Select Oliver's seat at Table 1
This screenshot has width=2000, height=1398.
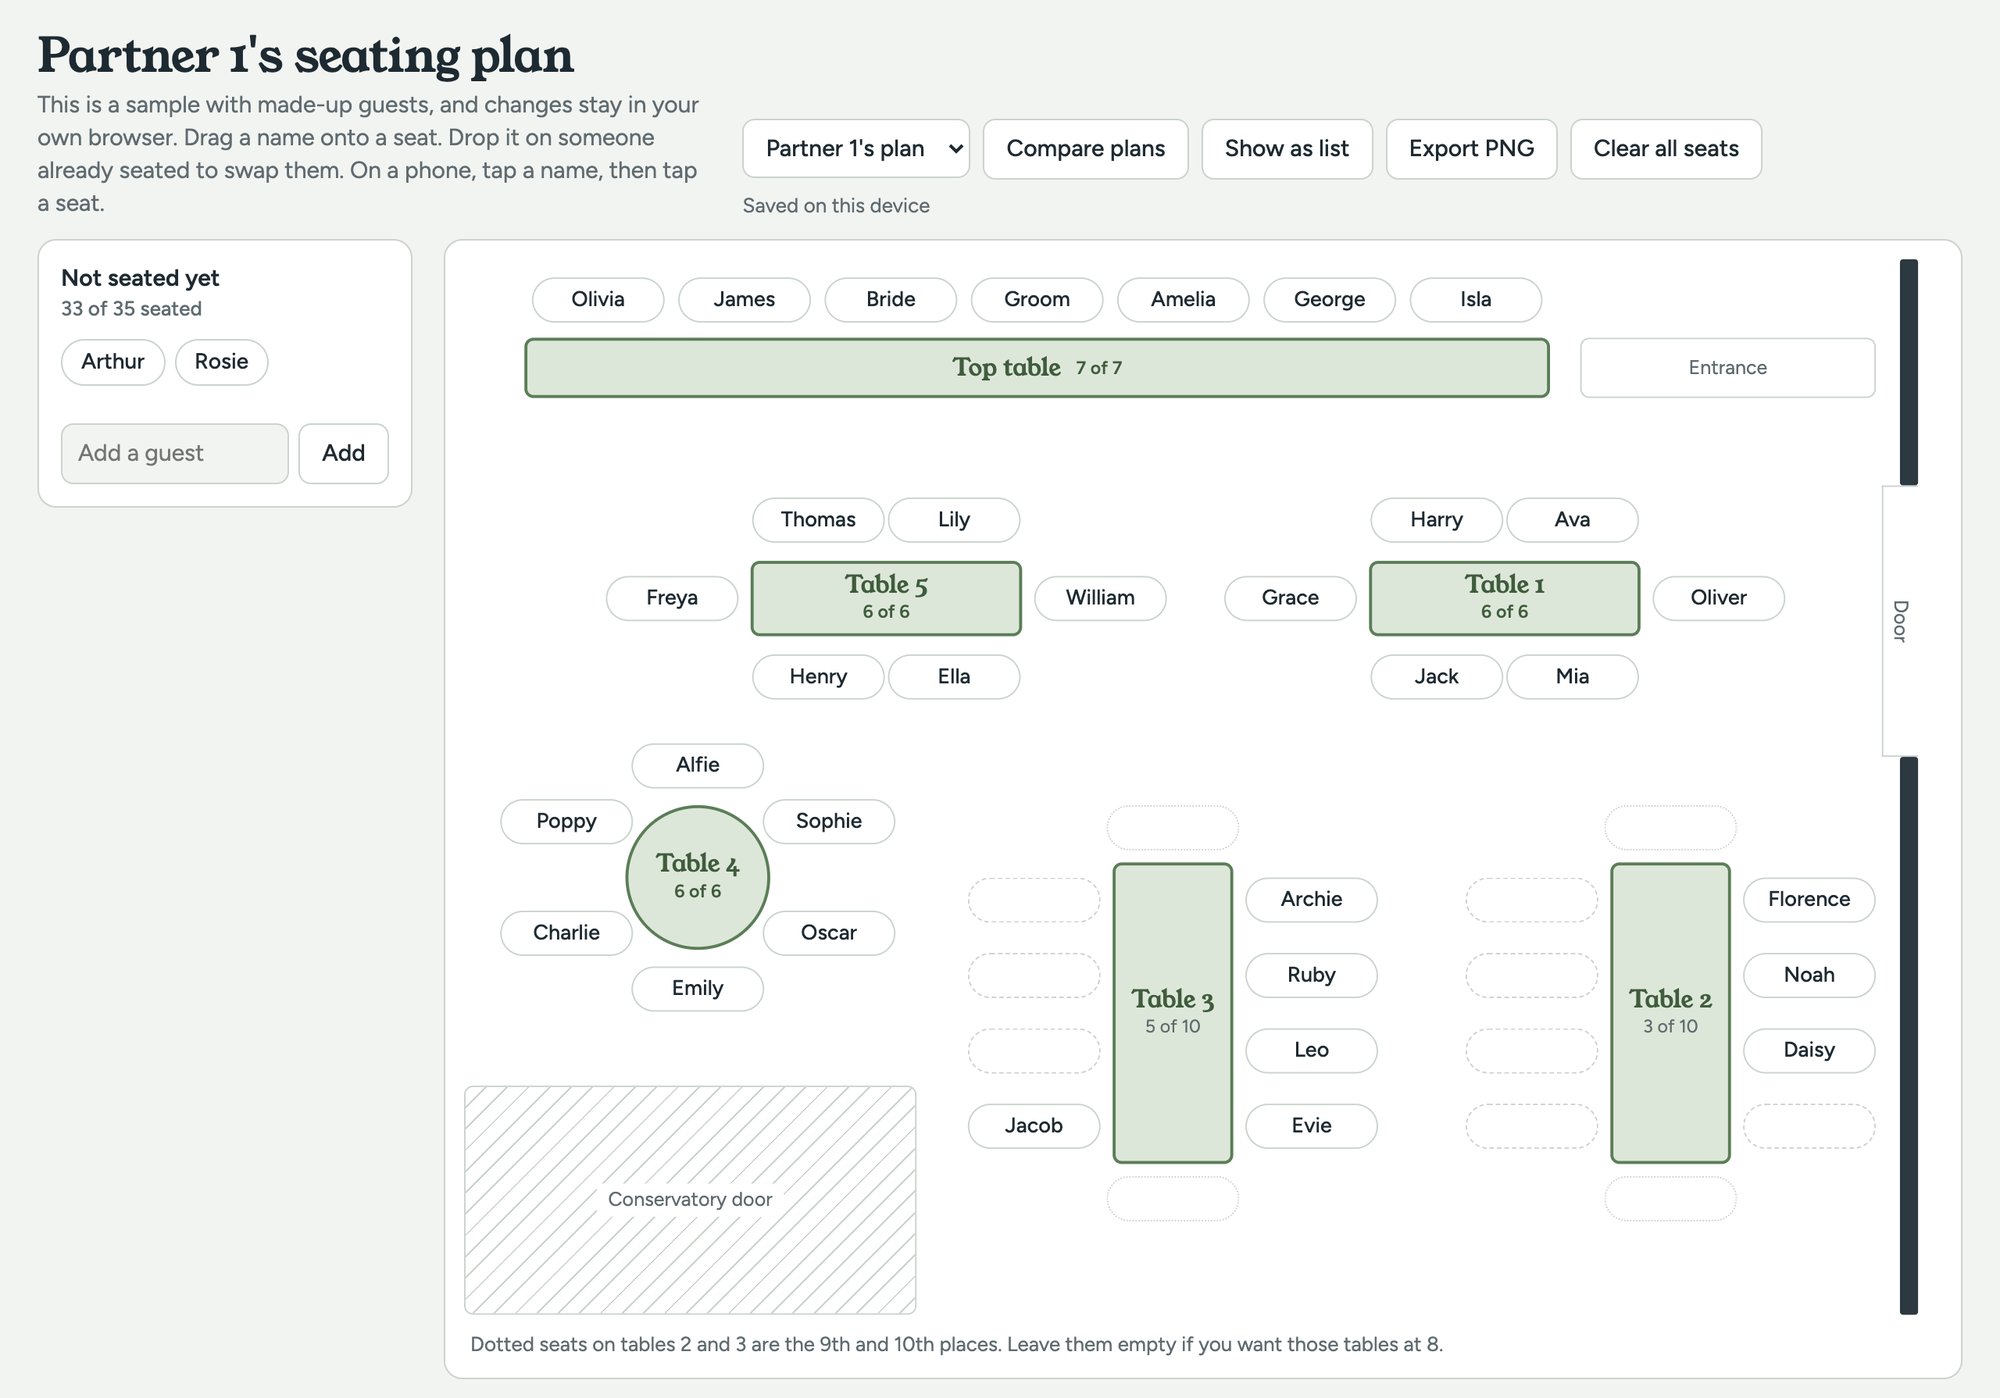click(x=1718, y=598)
